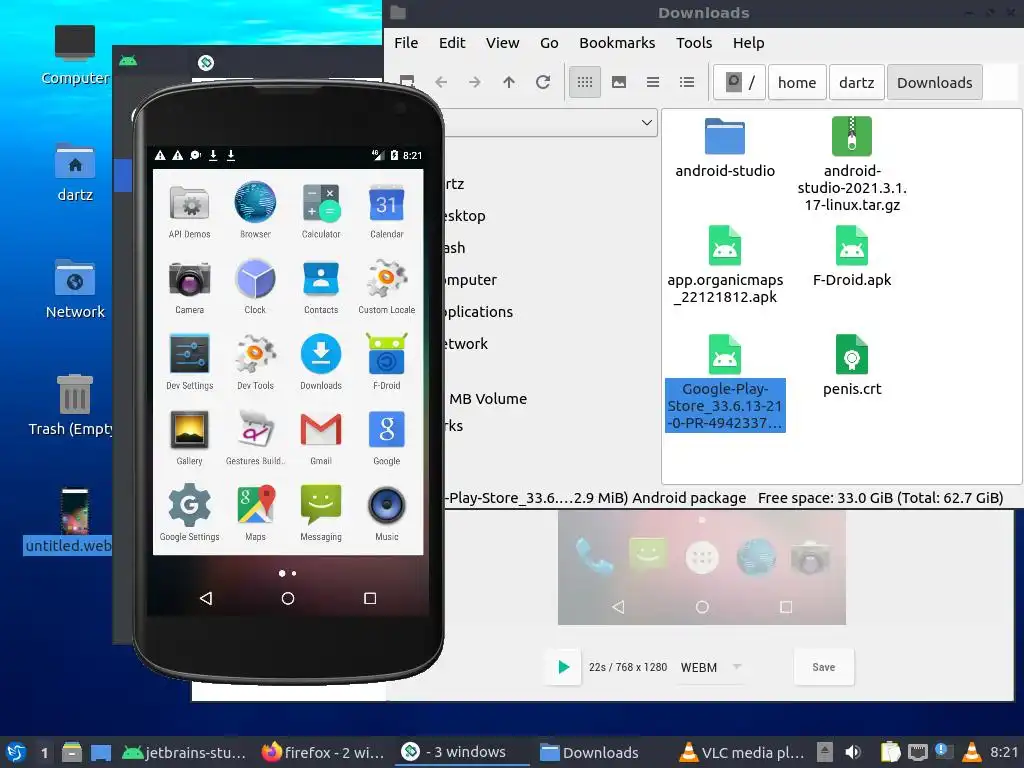Tap the Android recents square button
Screen dimensions: 1024x768
(370, 598)
